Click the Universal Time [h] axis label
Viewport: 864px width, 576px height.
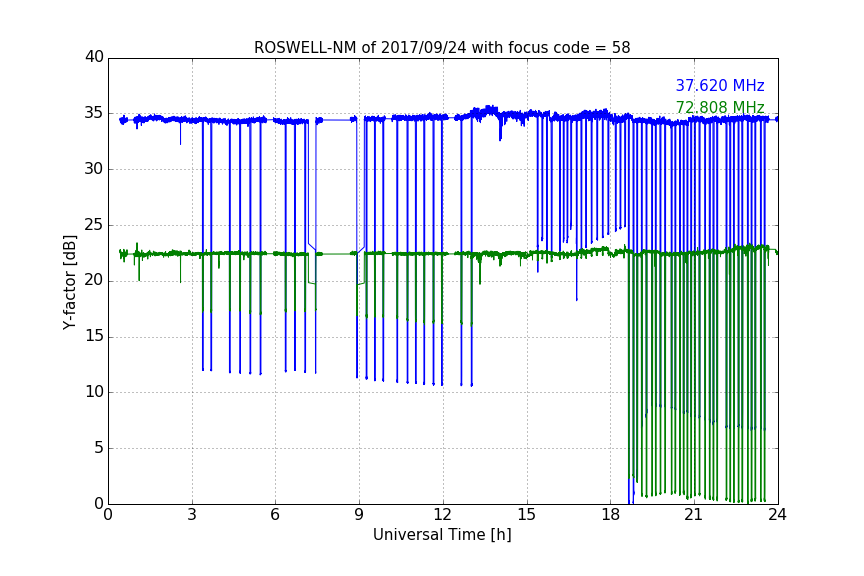(442, 535)
